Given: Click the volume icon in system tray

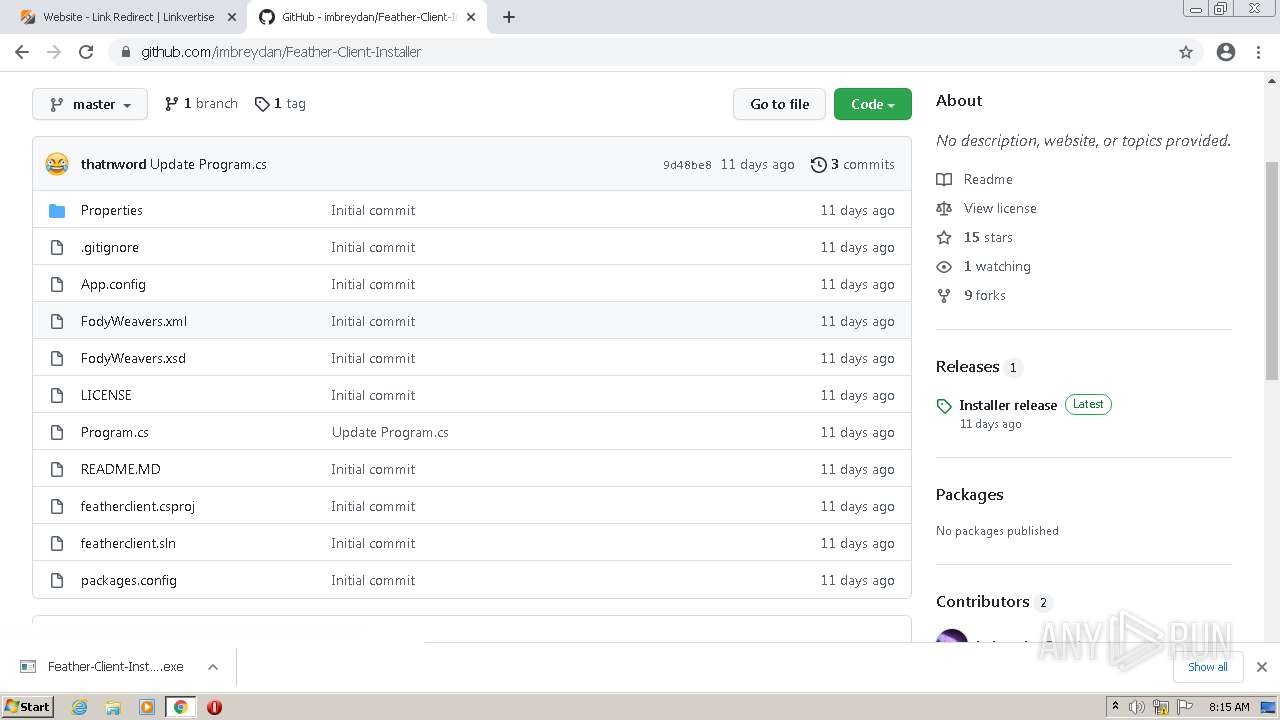Looking at the screenshot, I should 1137,707.
